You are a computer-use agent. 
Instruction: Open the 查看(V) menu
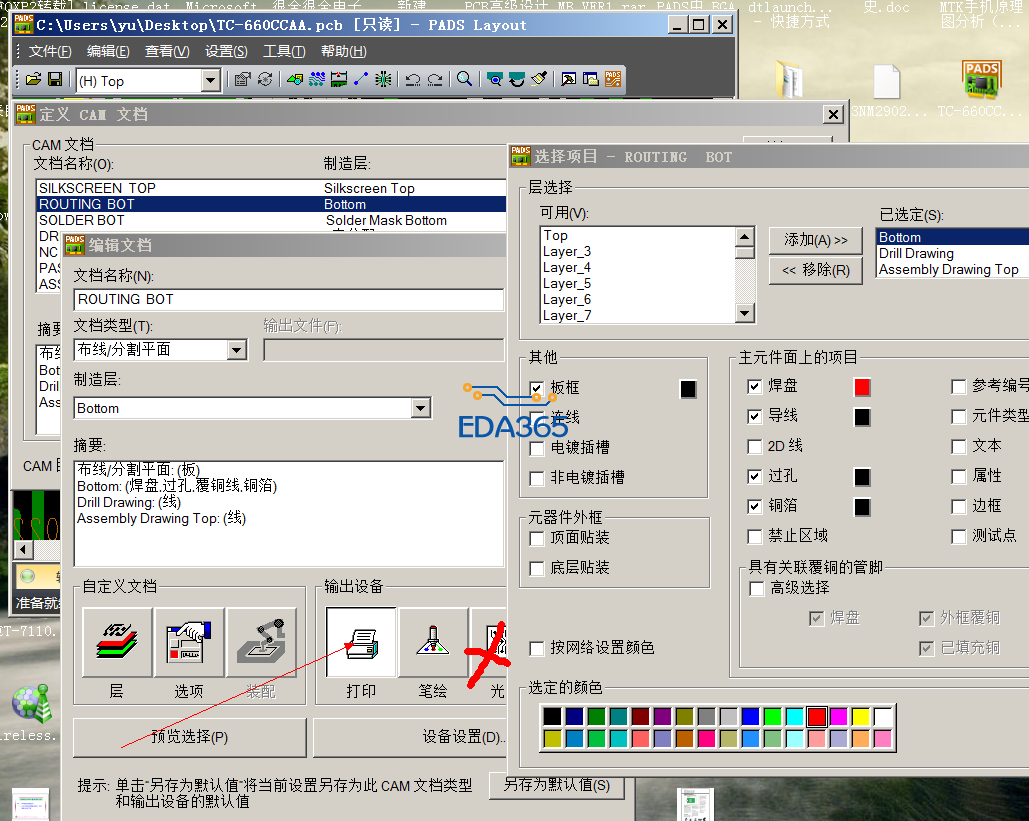pyautogui.click(x=167, y=51)
